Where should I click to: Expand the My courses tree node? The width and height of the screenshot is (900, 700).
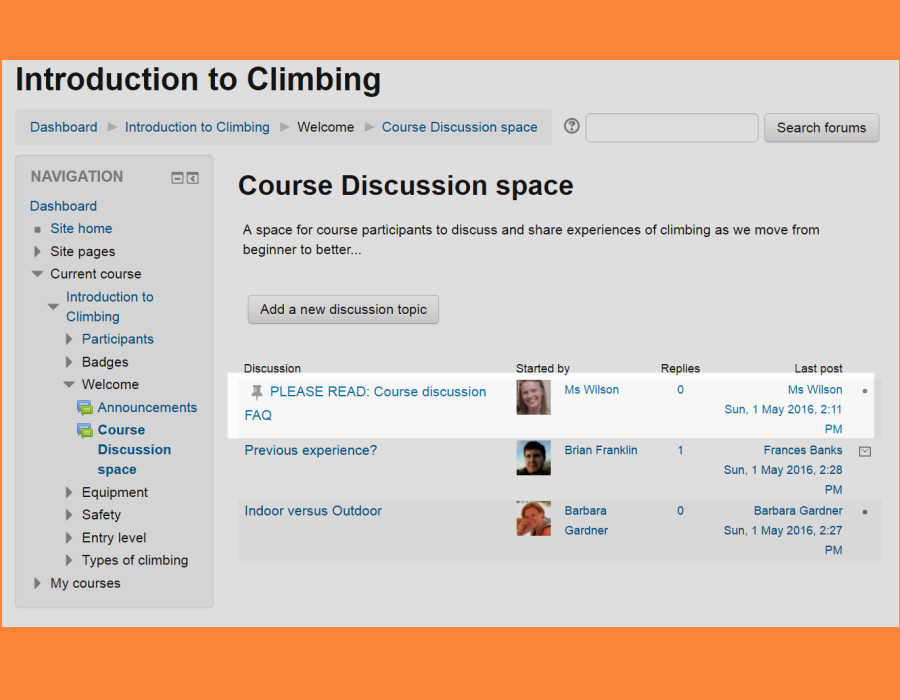(38, 583)
